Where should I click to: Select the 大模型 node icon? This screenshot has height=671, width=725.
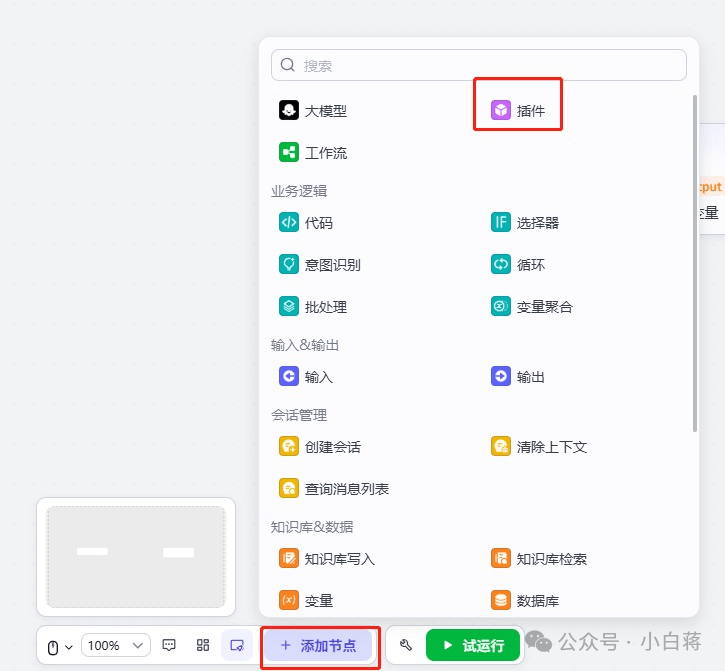pos(289,111)
